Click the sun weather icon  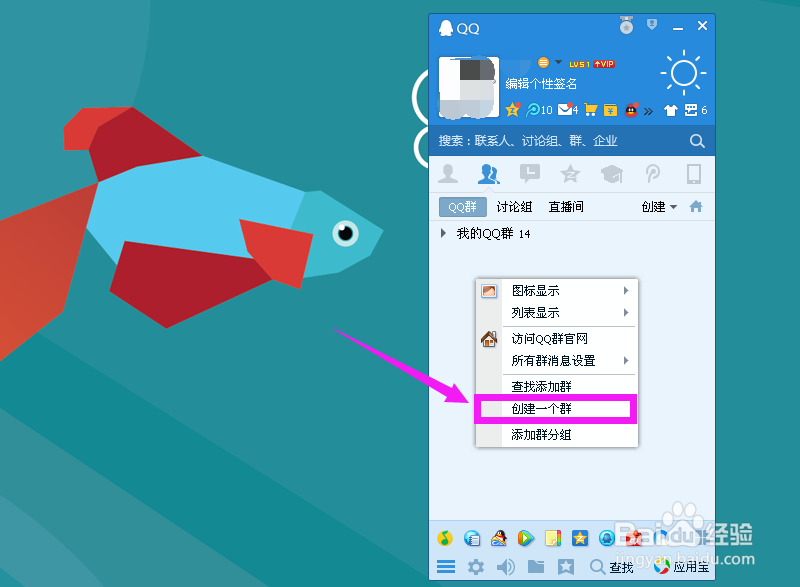(x=684, y=73)
